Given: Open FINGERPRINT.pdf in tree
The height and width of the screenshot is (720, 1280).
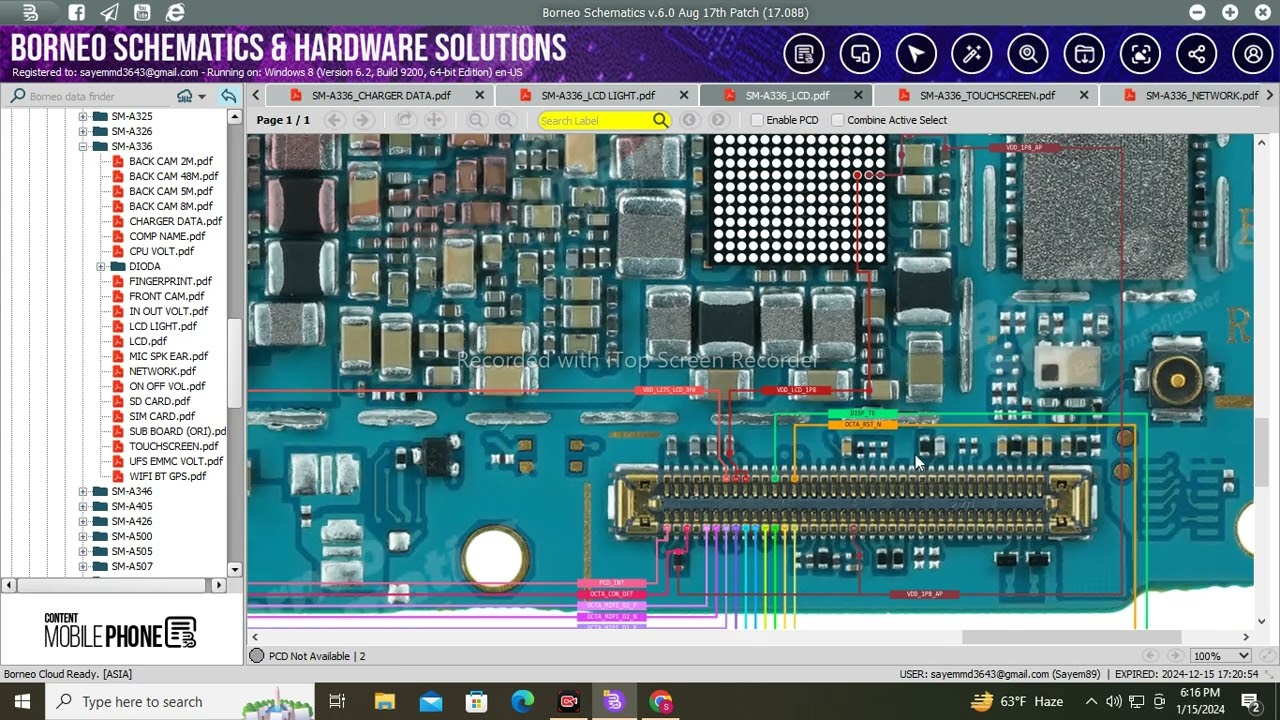Looking at the screenshot, I should (170, 281).
